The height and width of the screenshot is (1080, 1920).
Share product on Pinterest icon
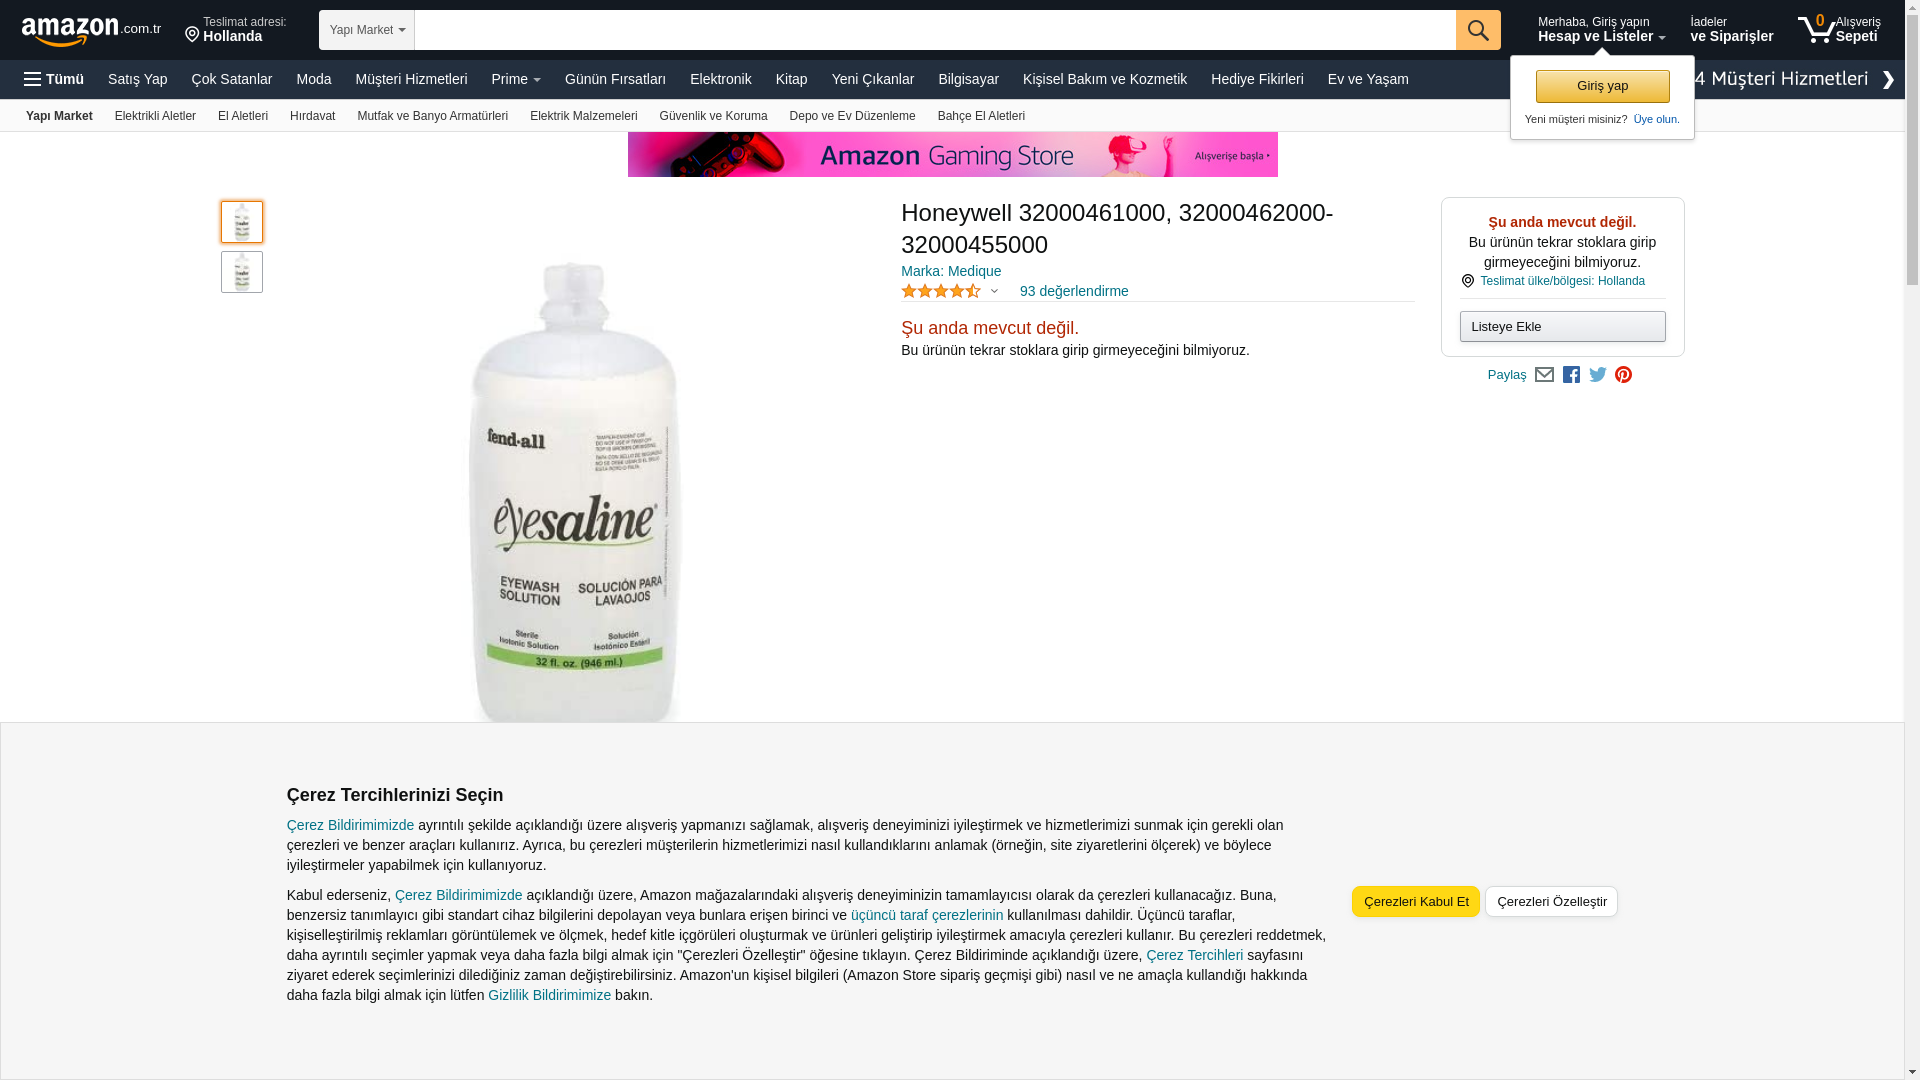(x=1624, y=375)
